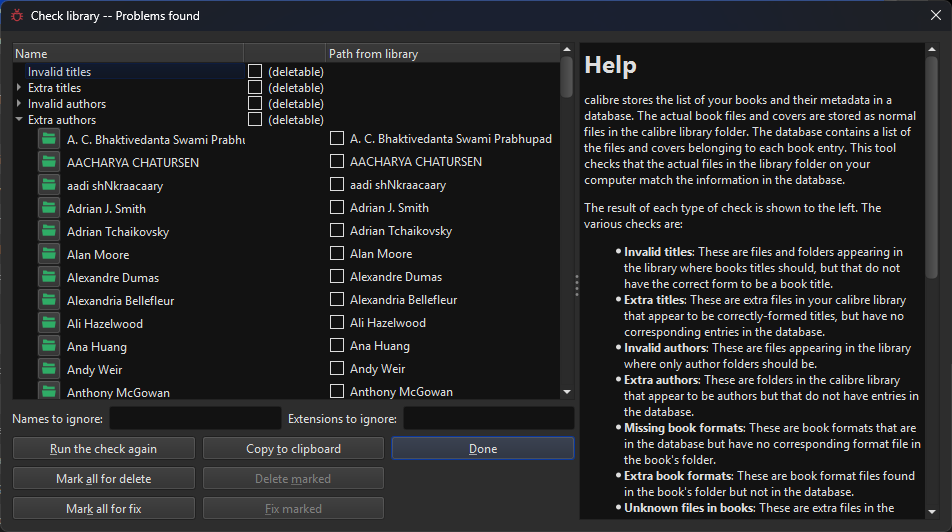Expand the Invalid authors tree node
This screenshot has width=952, height=532.
tap(19, 103)
